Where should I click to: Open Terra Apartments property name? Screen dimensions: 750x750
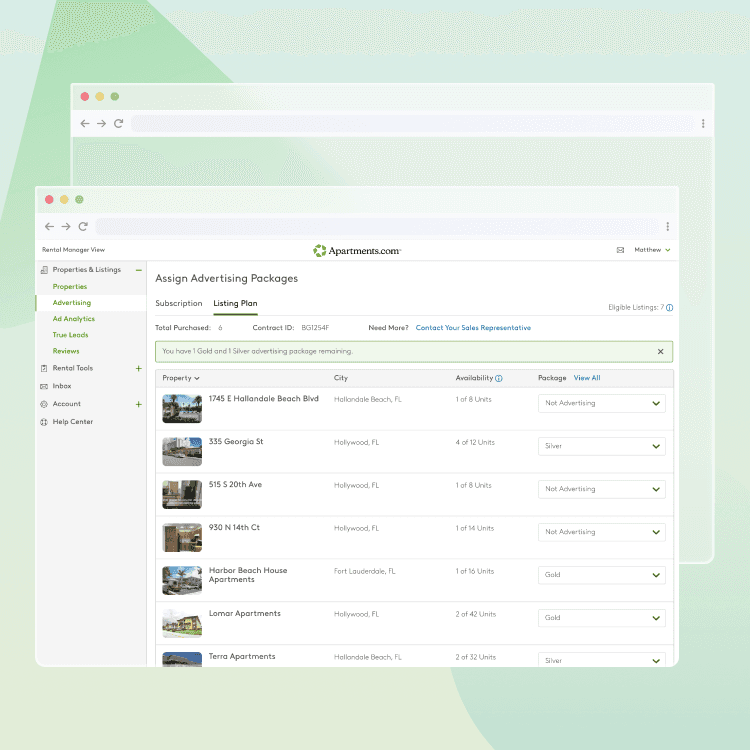242,656
